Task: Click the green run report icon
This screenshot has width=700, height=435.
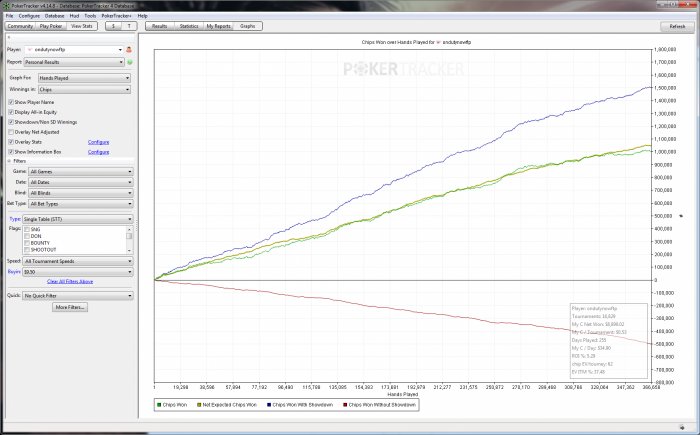Action: [x=130, y=62]
